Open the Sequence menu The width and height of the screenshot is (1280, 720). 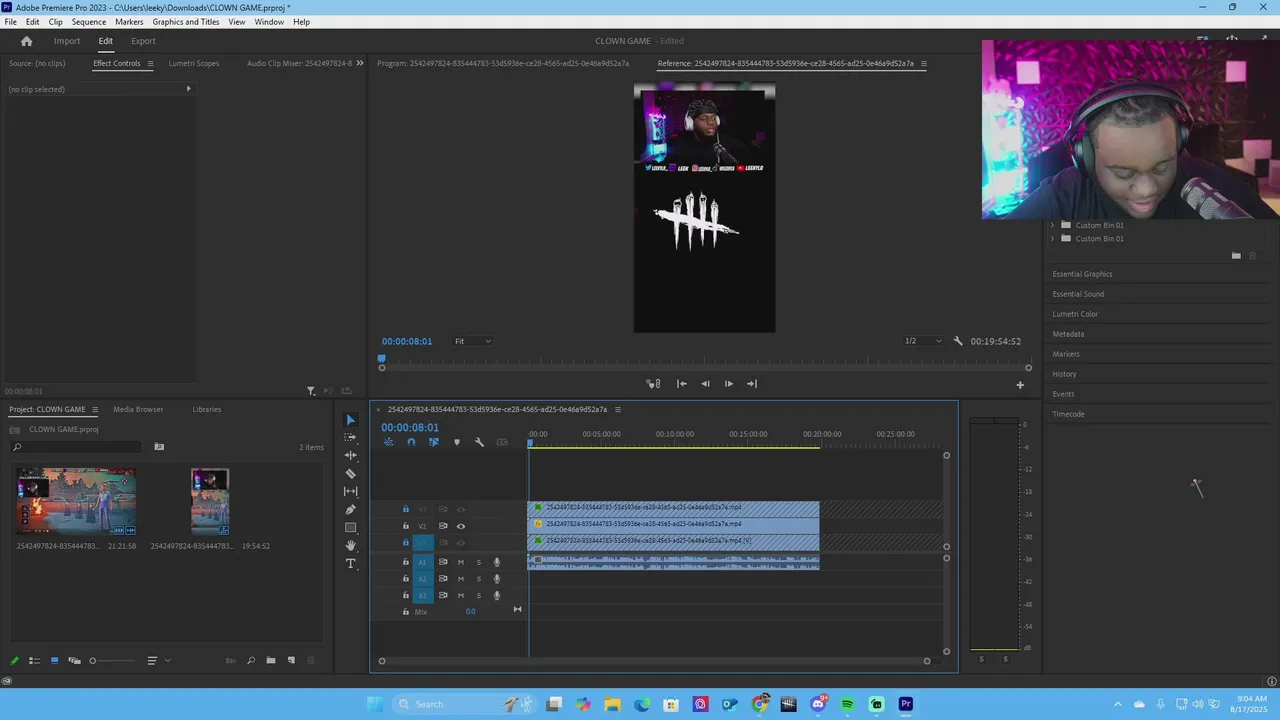[x=89, y=22]
